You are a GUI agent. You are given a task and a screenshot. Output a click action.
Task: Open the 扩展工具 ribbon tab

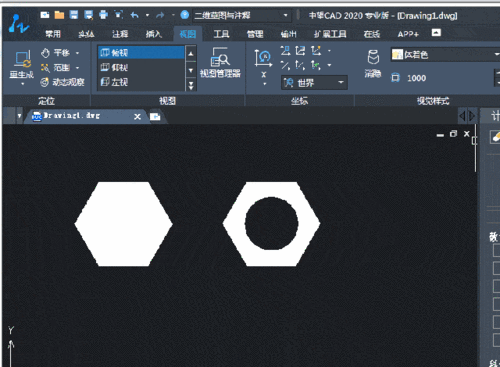[330, 34]
